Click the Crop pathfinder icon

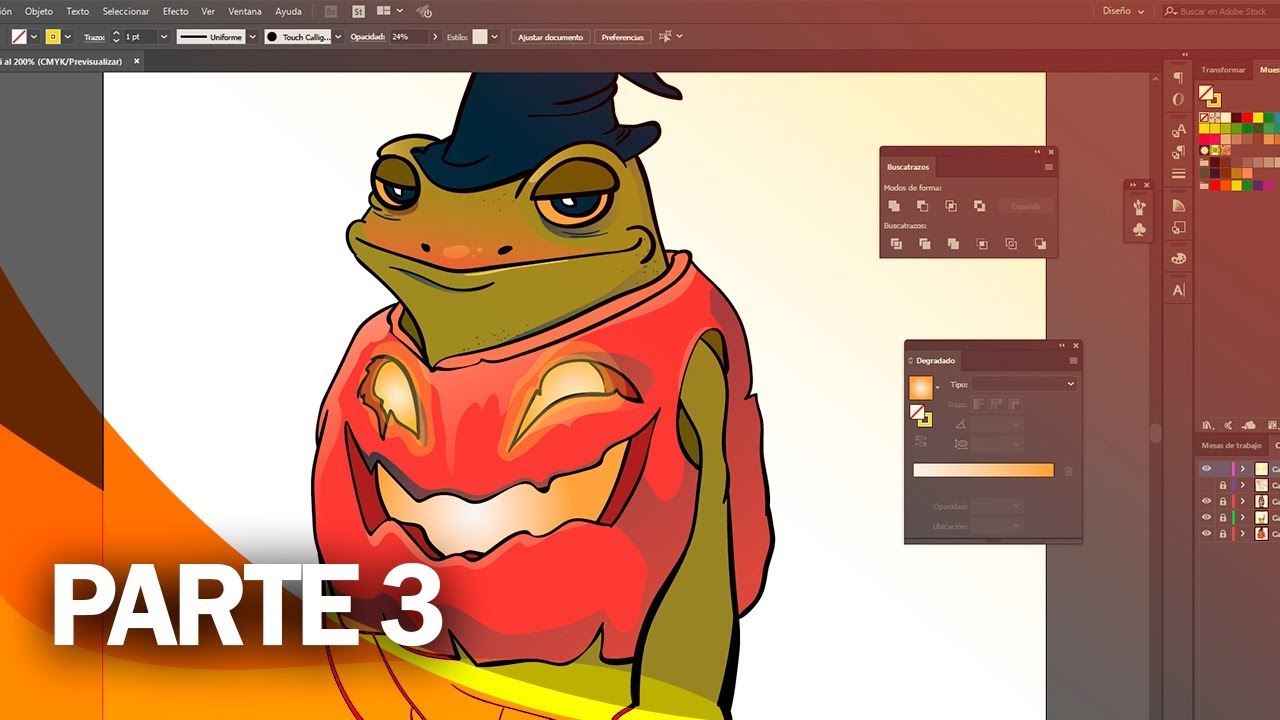coord(982,243)
